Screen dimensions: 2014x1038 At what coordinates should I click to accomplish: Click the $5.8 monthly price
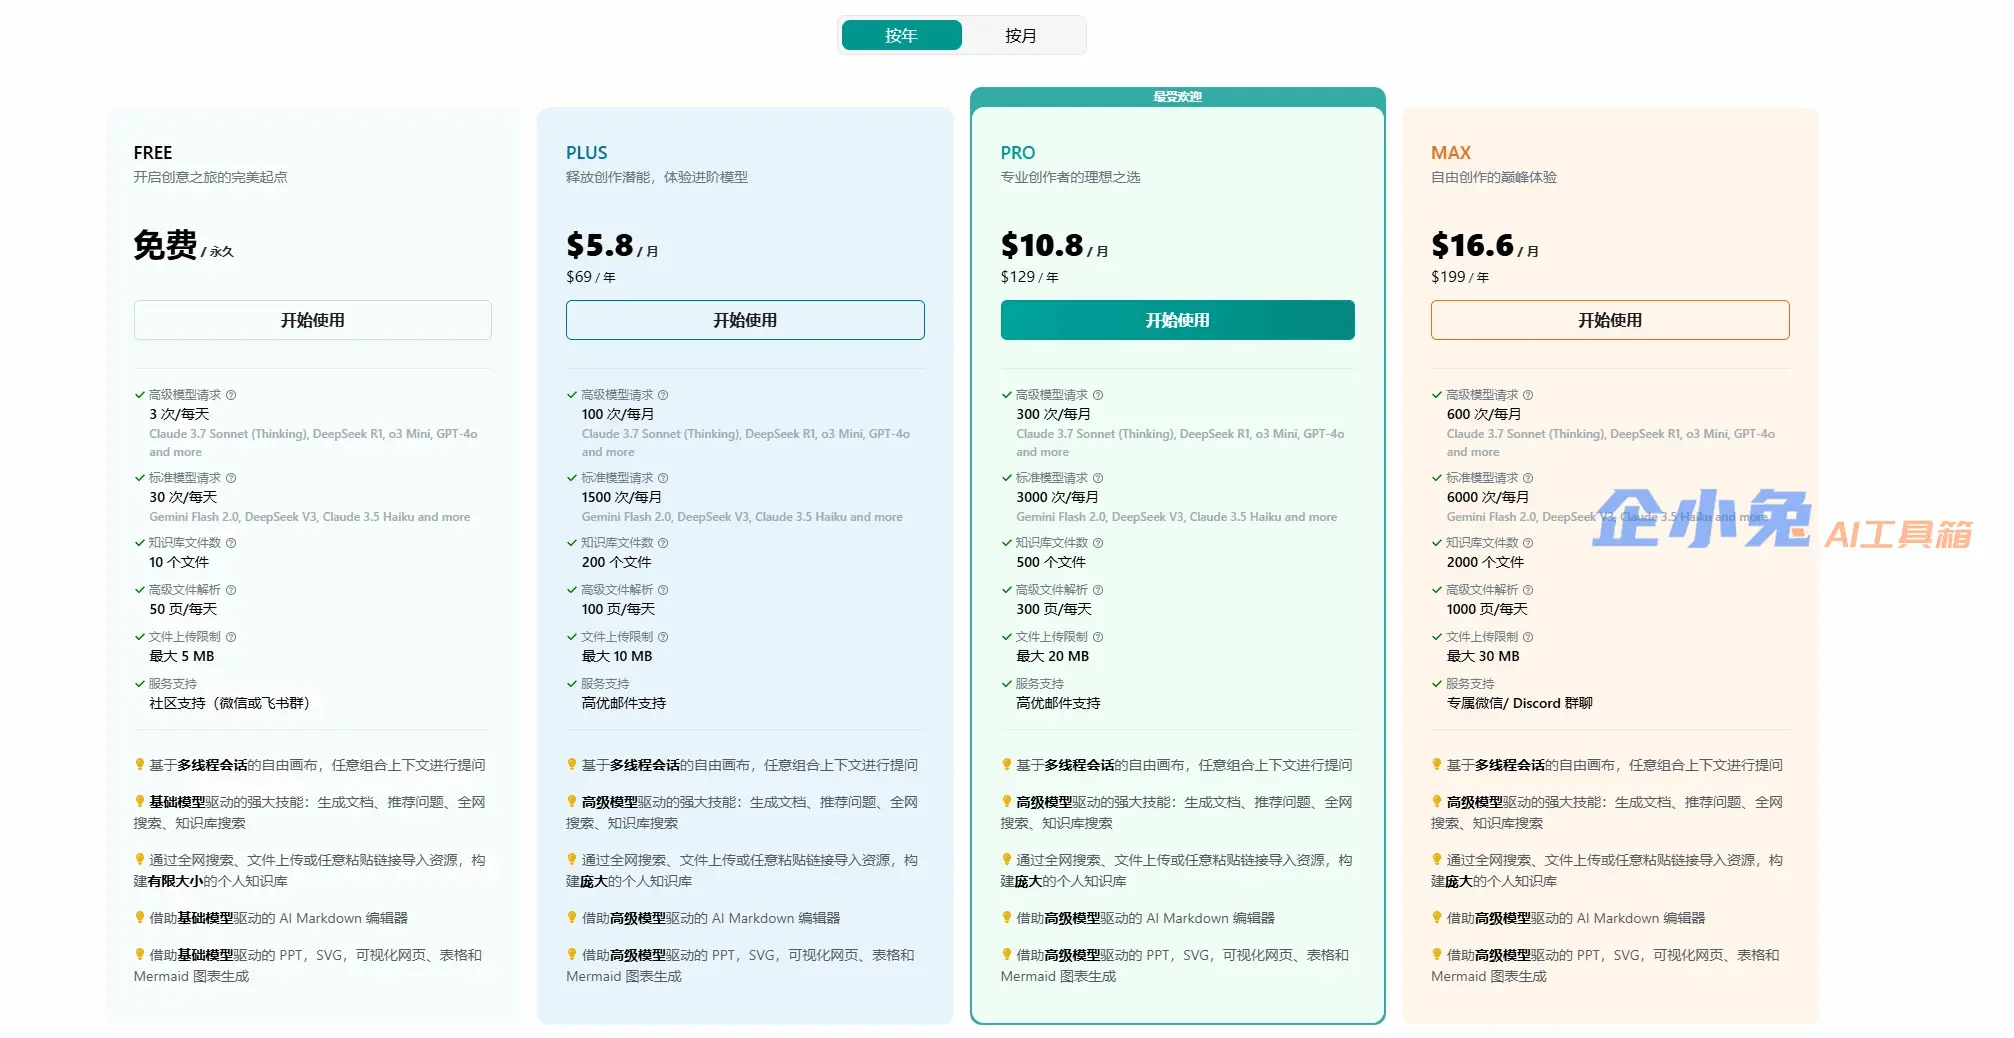coord(600,245)
